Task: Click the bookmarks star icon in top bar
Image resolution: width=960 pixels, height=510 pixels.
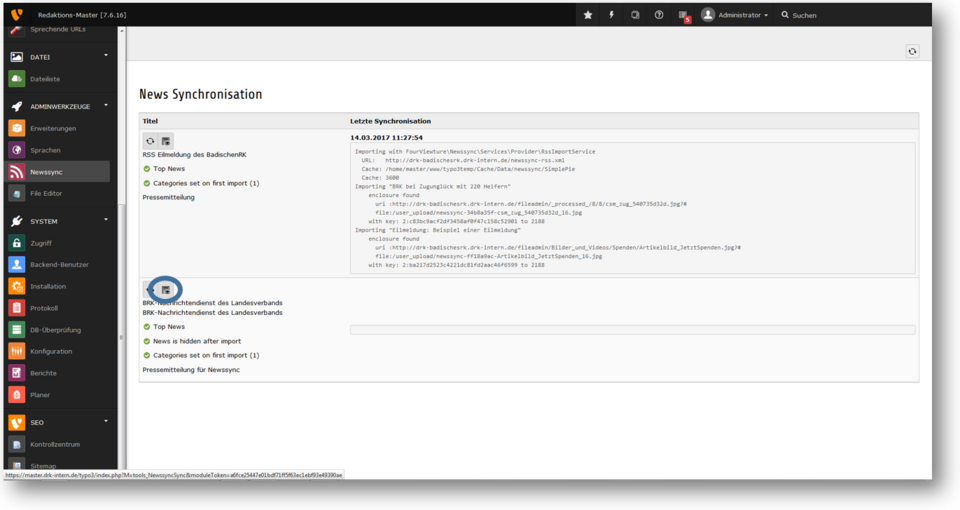Action: [588, 15]
